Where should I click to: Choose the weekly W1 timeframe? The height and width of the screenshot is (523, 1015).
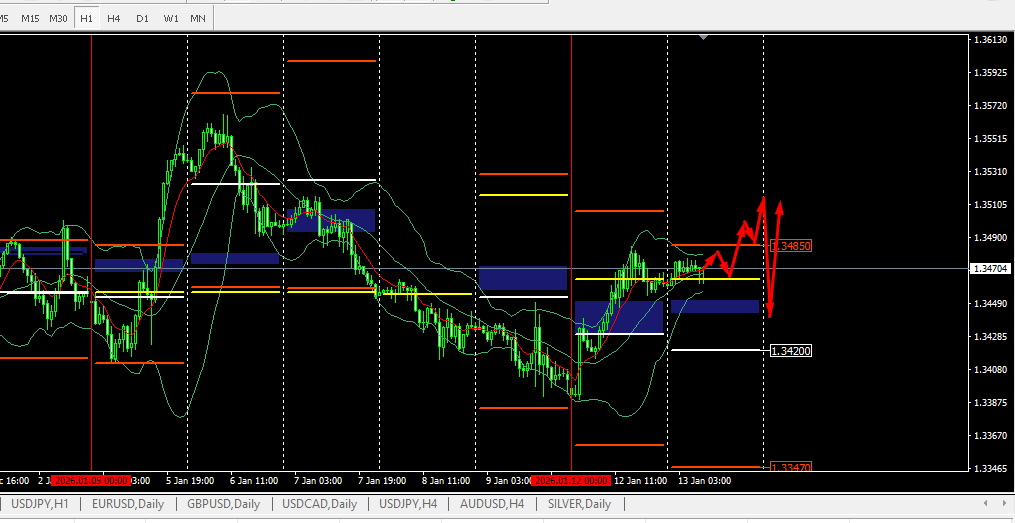pos(171,18)
